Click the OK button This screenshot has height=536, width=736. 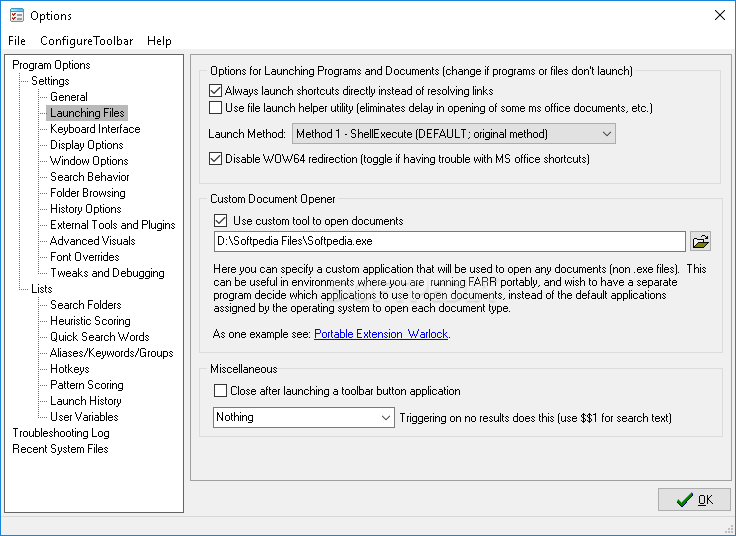(694, 500)
